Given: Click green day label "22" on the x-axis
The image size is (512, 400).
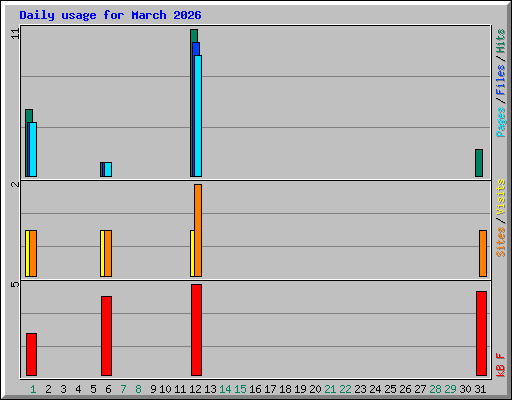Looking at the screenshot, I should [x=345, y=389].
